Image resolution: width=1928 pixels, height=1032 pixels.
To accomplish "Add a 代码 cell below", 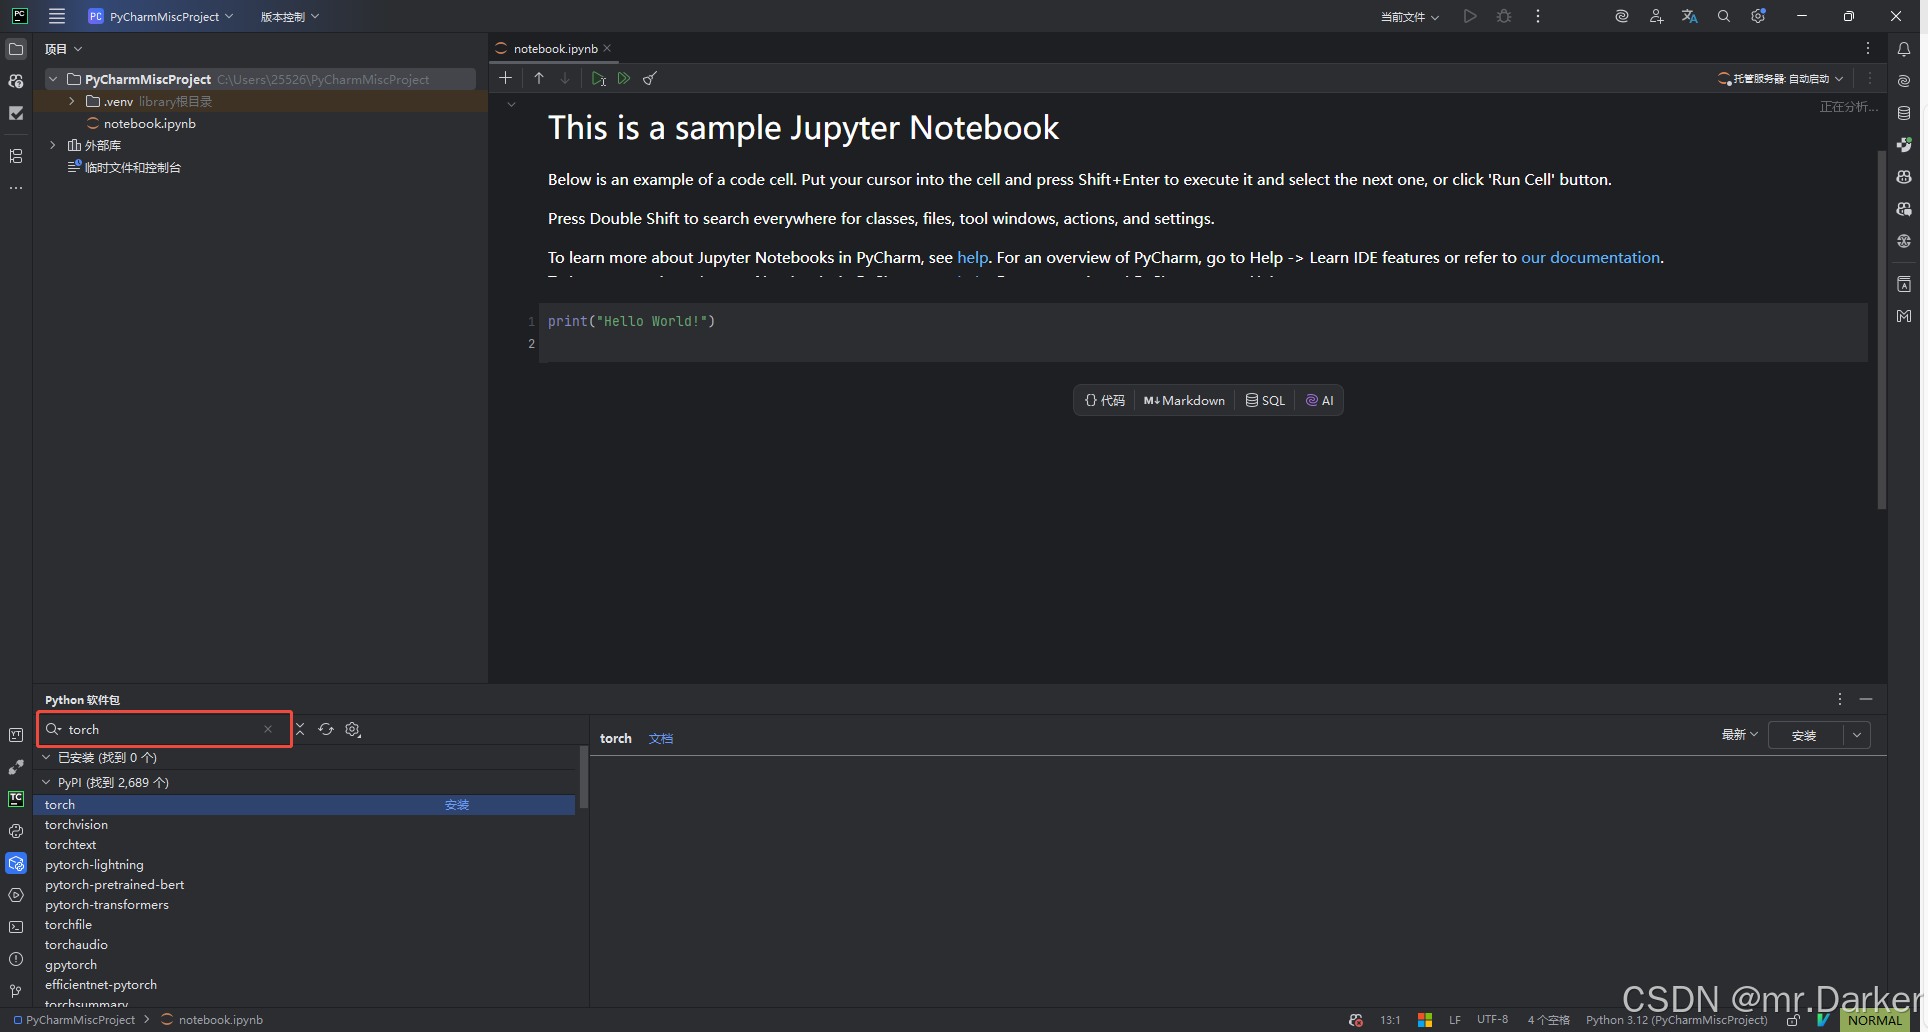I will pos(1105,400).
